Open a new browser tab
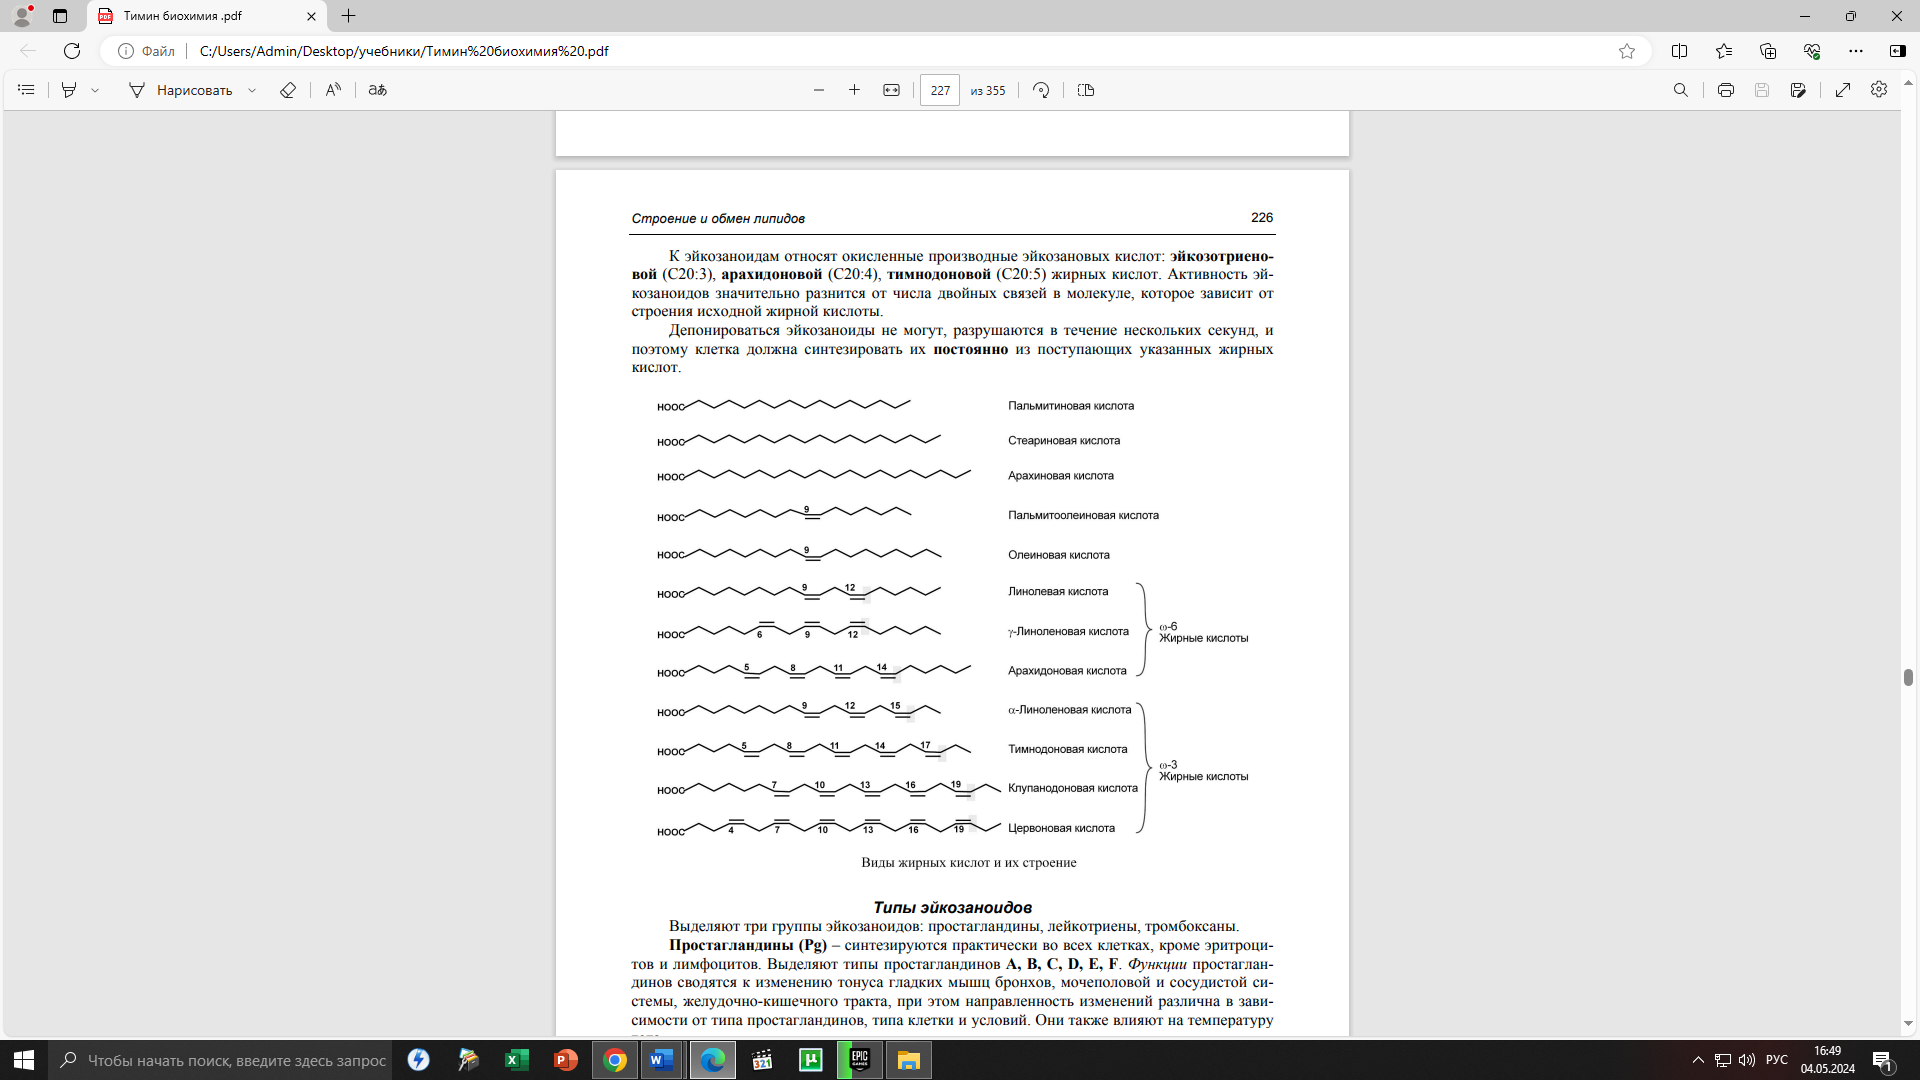1920x1080 pixels. pos(348,16)
